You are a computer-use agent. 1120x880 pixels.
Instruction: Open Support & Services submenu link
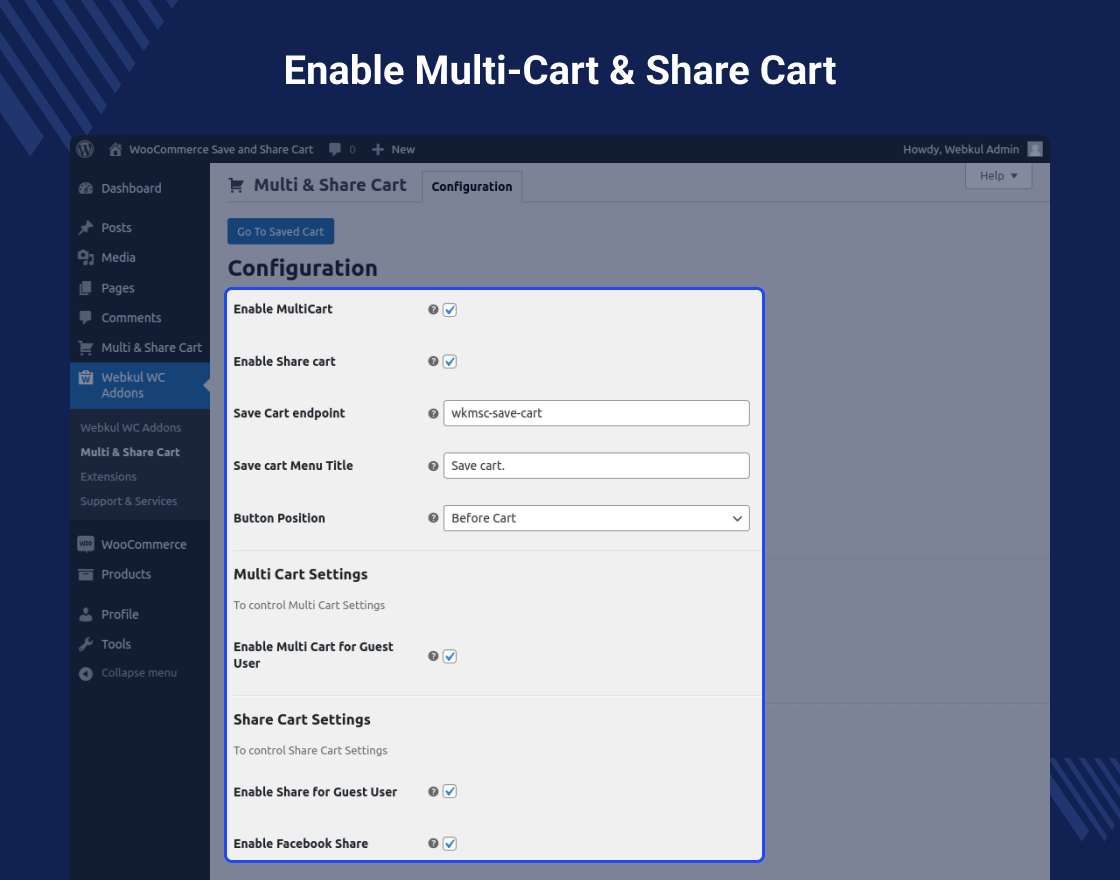tap(129, 501)
